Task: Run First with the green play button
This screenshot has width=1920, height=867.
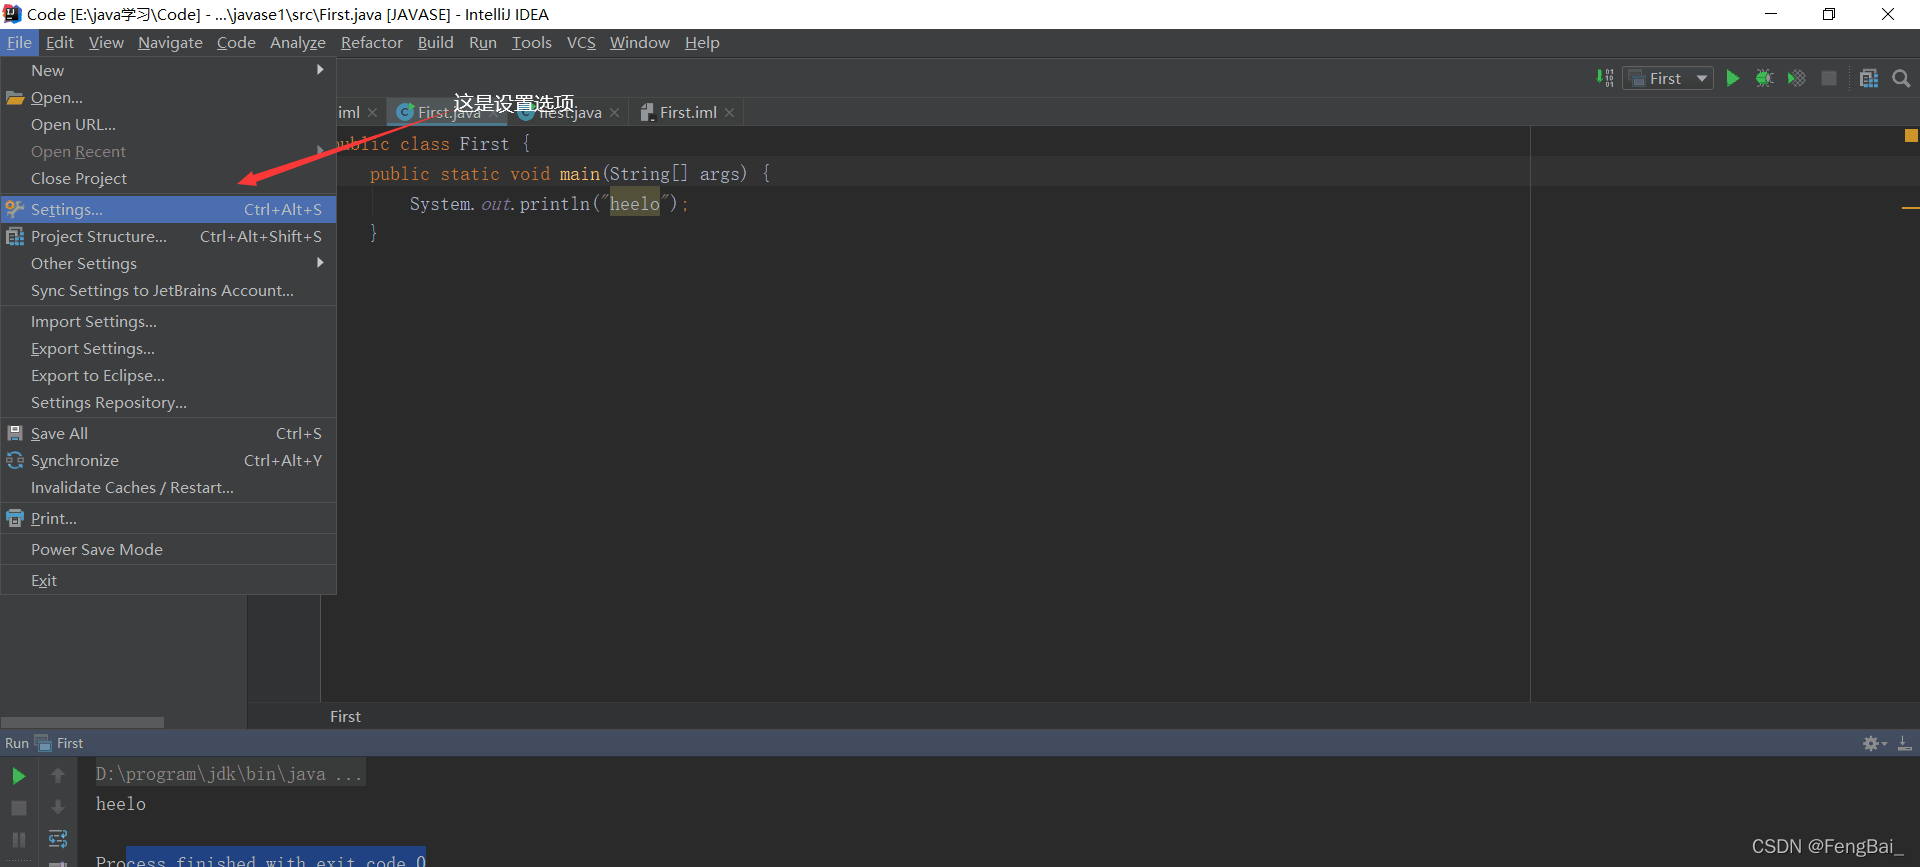Action: tap(1733, 78)
